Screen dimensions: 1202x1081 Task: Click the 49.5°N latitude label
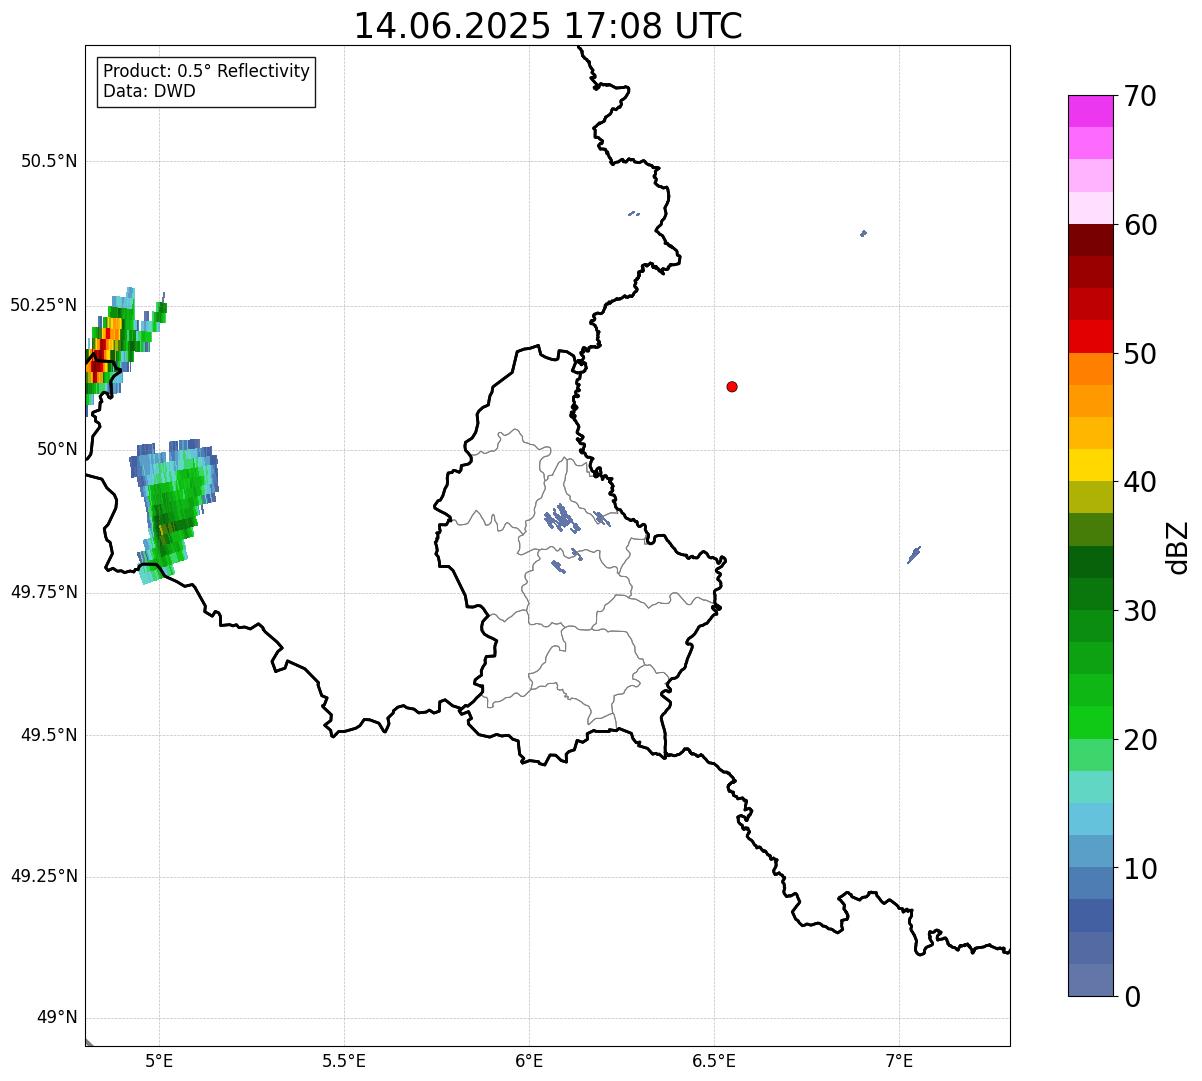coord(49,735)
